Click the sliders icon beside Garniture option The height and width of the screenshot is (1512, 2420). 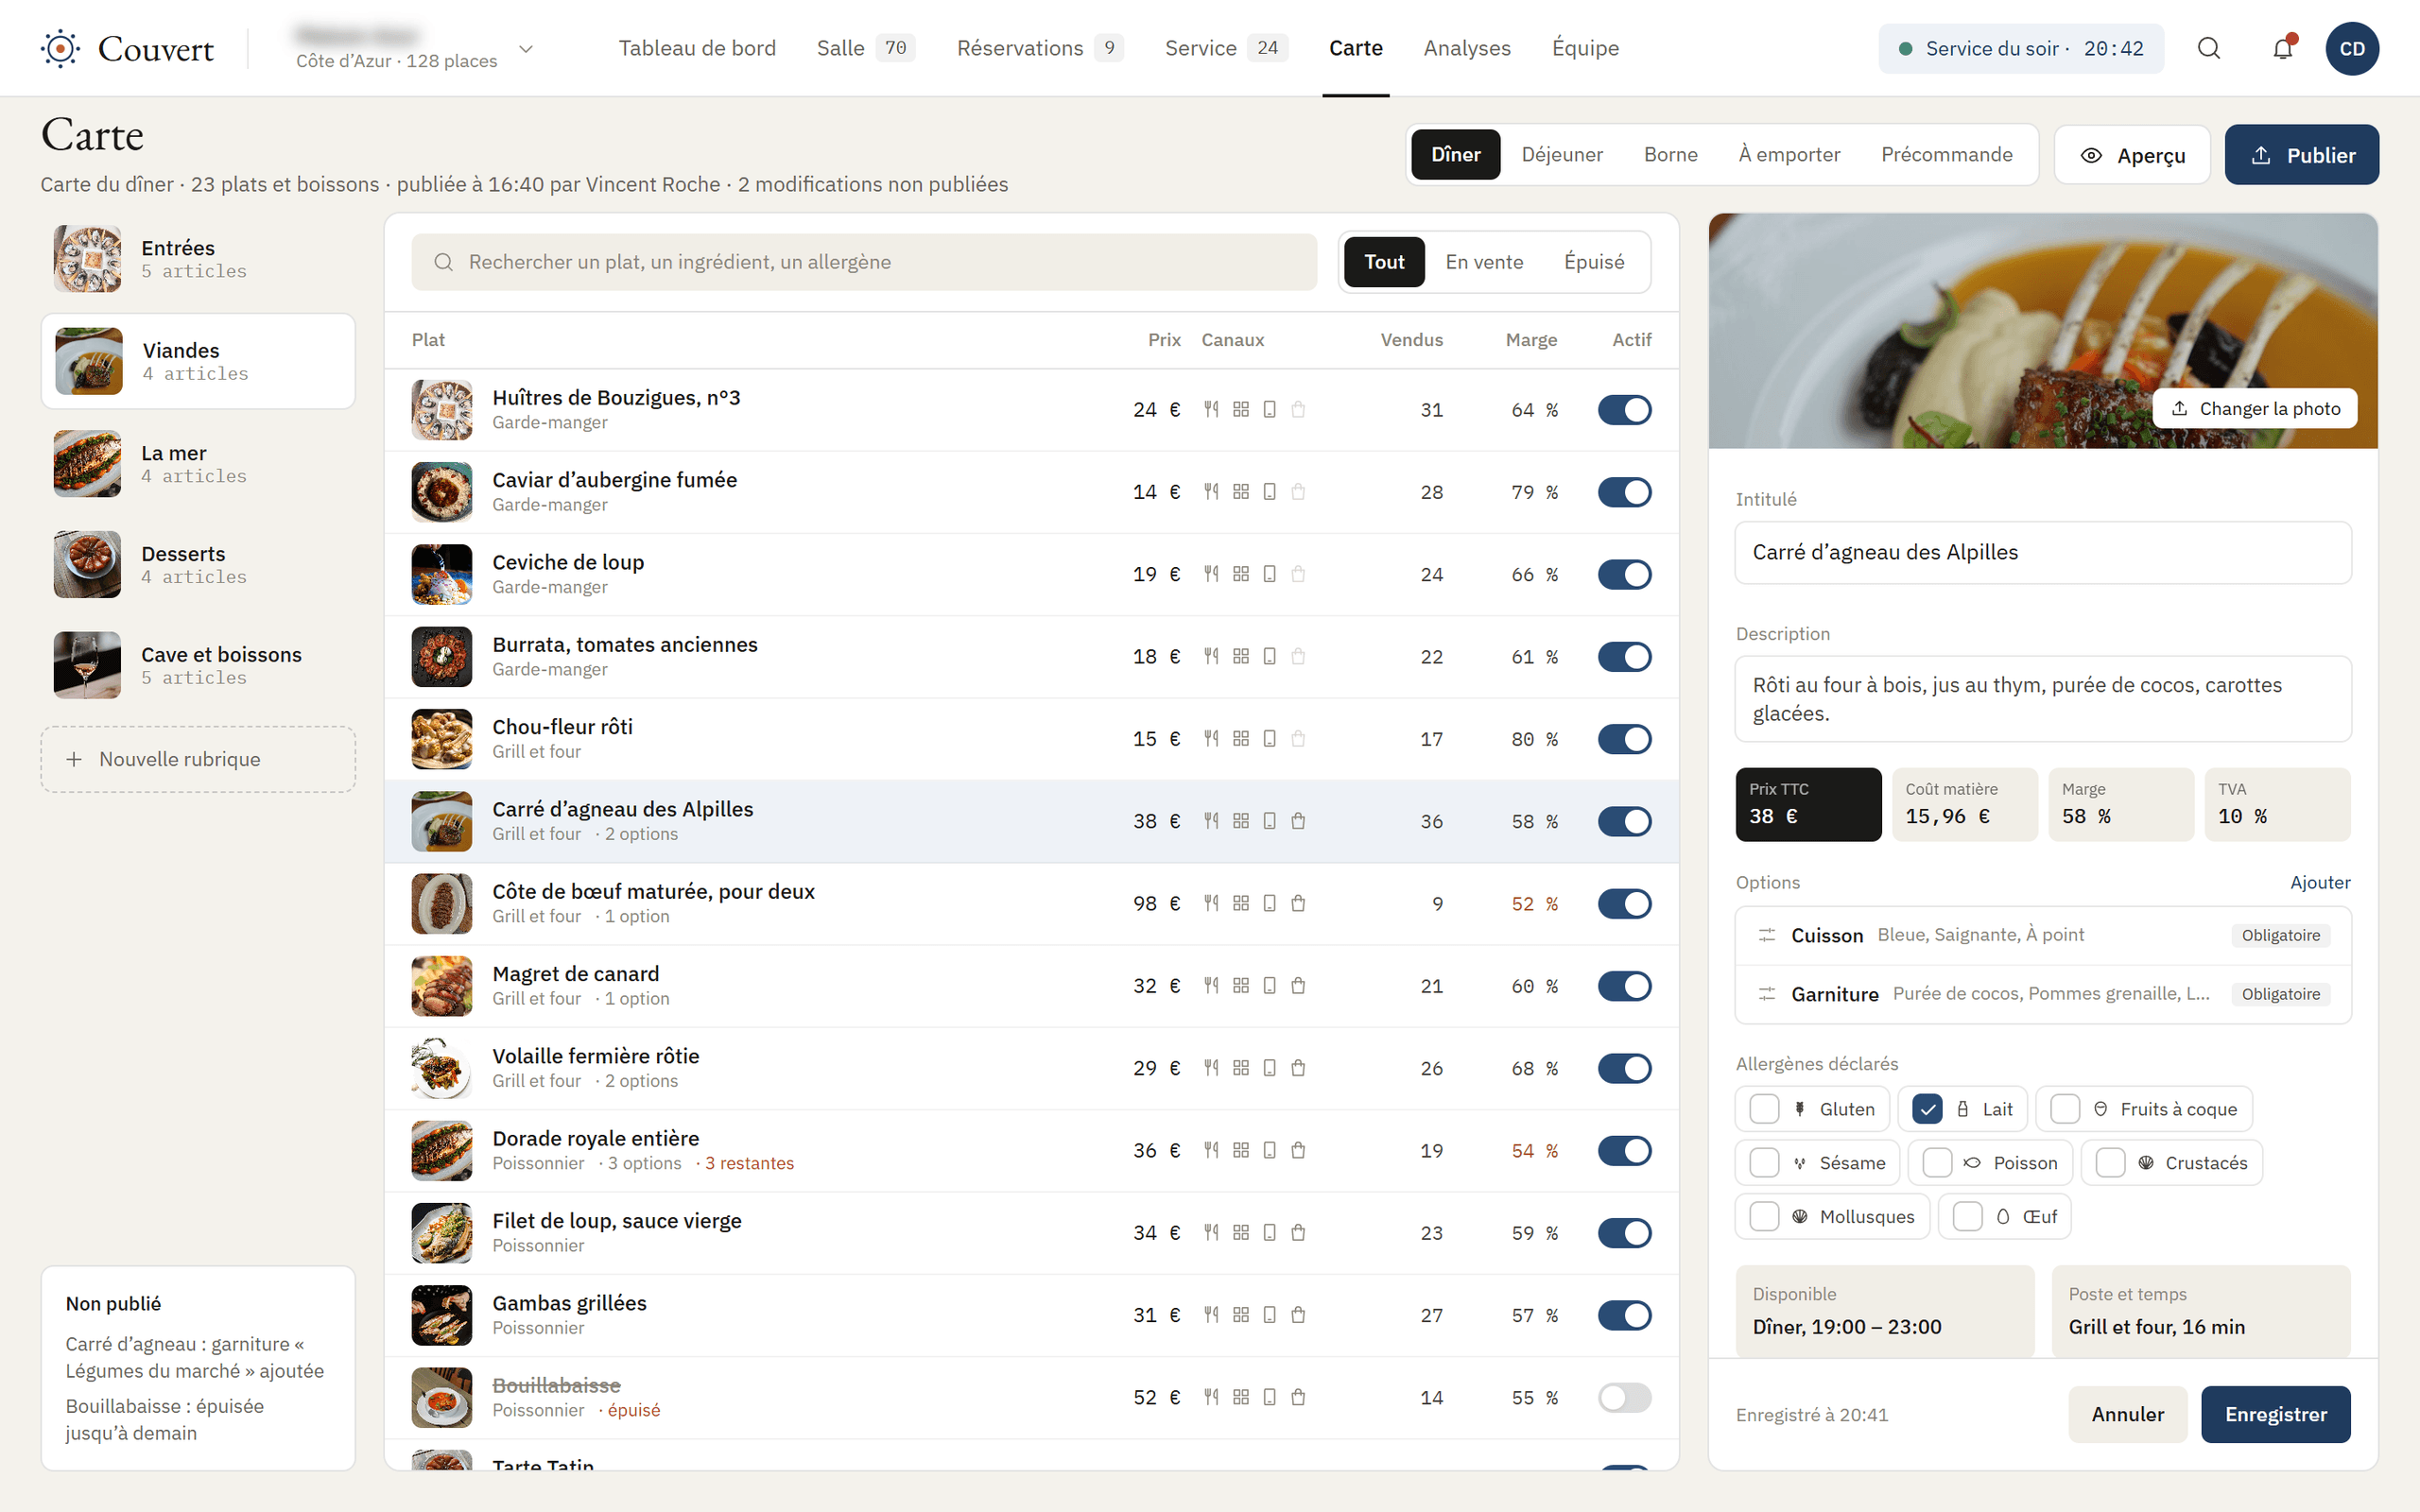1767,994
